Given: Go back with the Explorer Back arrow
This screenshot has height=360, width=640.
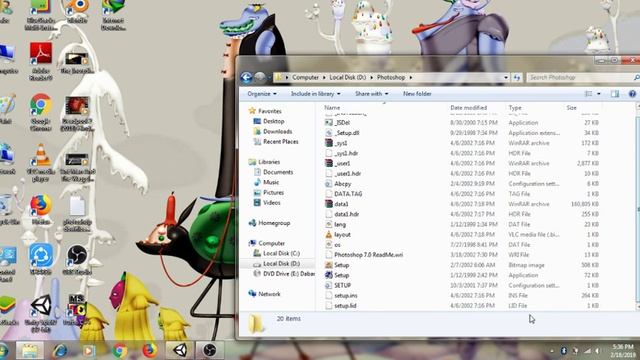Looking at the screenshot, I should (246, 77).
